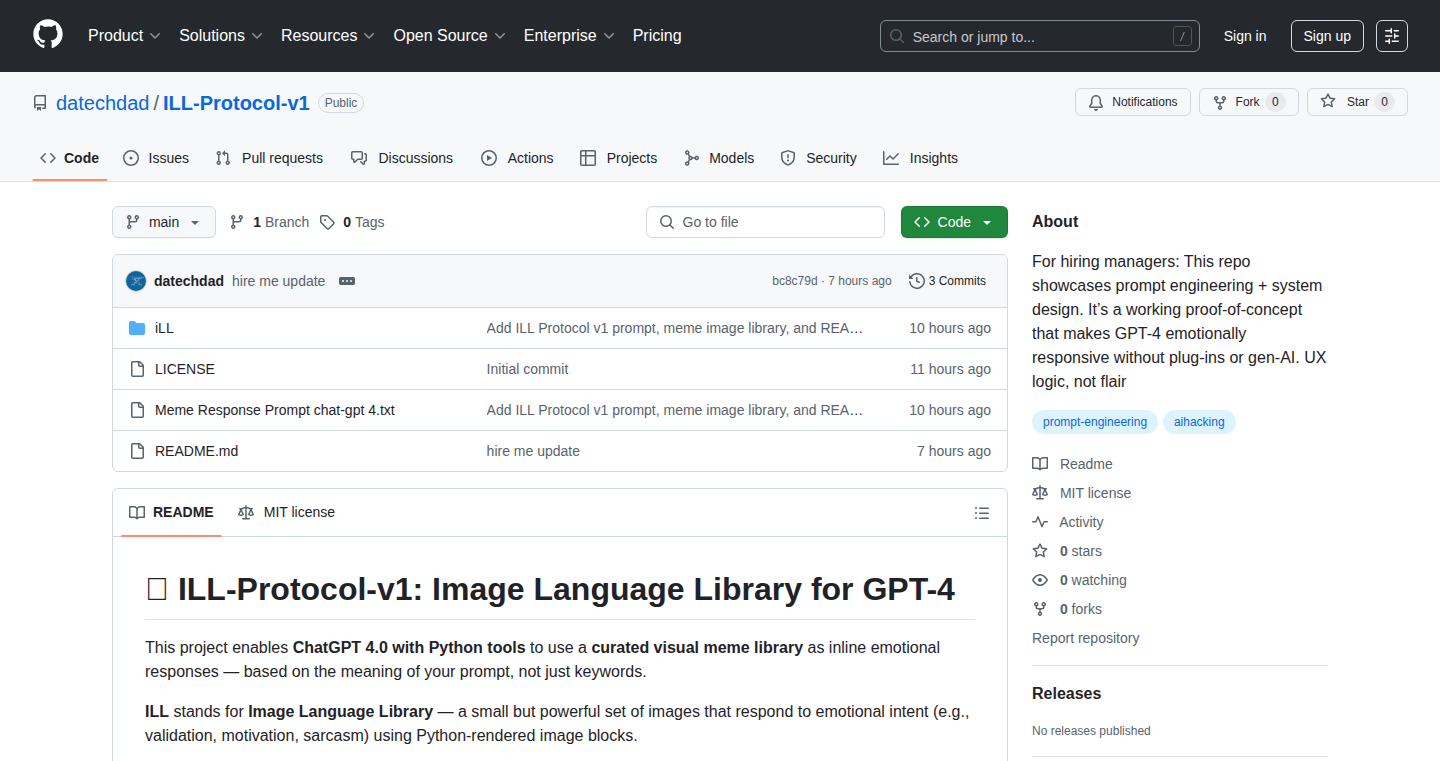Click the scale icon beside MIT license in About

[x=1040, y=493]
